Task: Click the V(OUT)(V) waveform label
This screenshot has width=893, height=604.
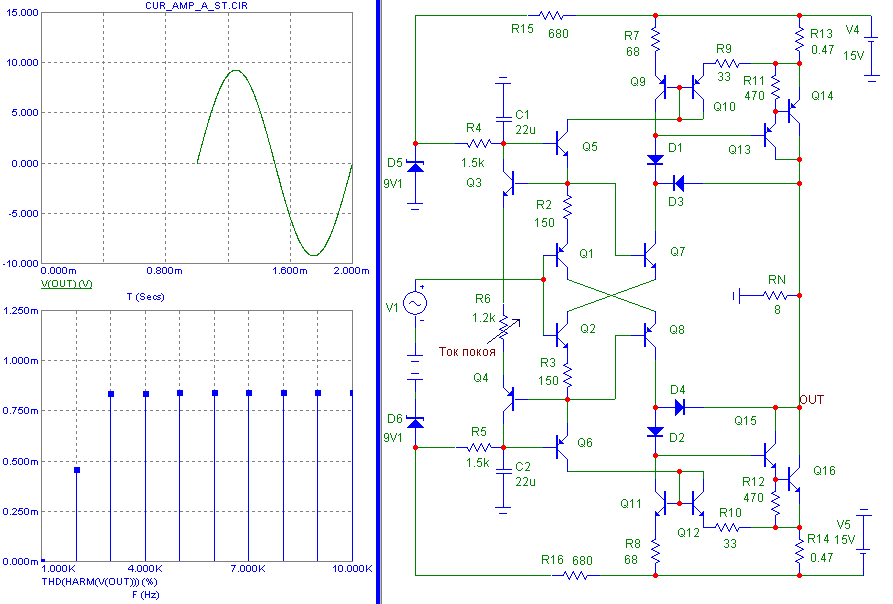Action: click(x=67, y=283)
